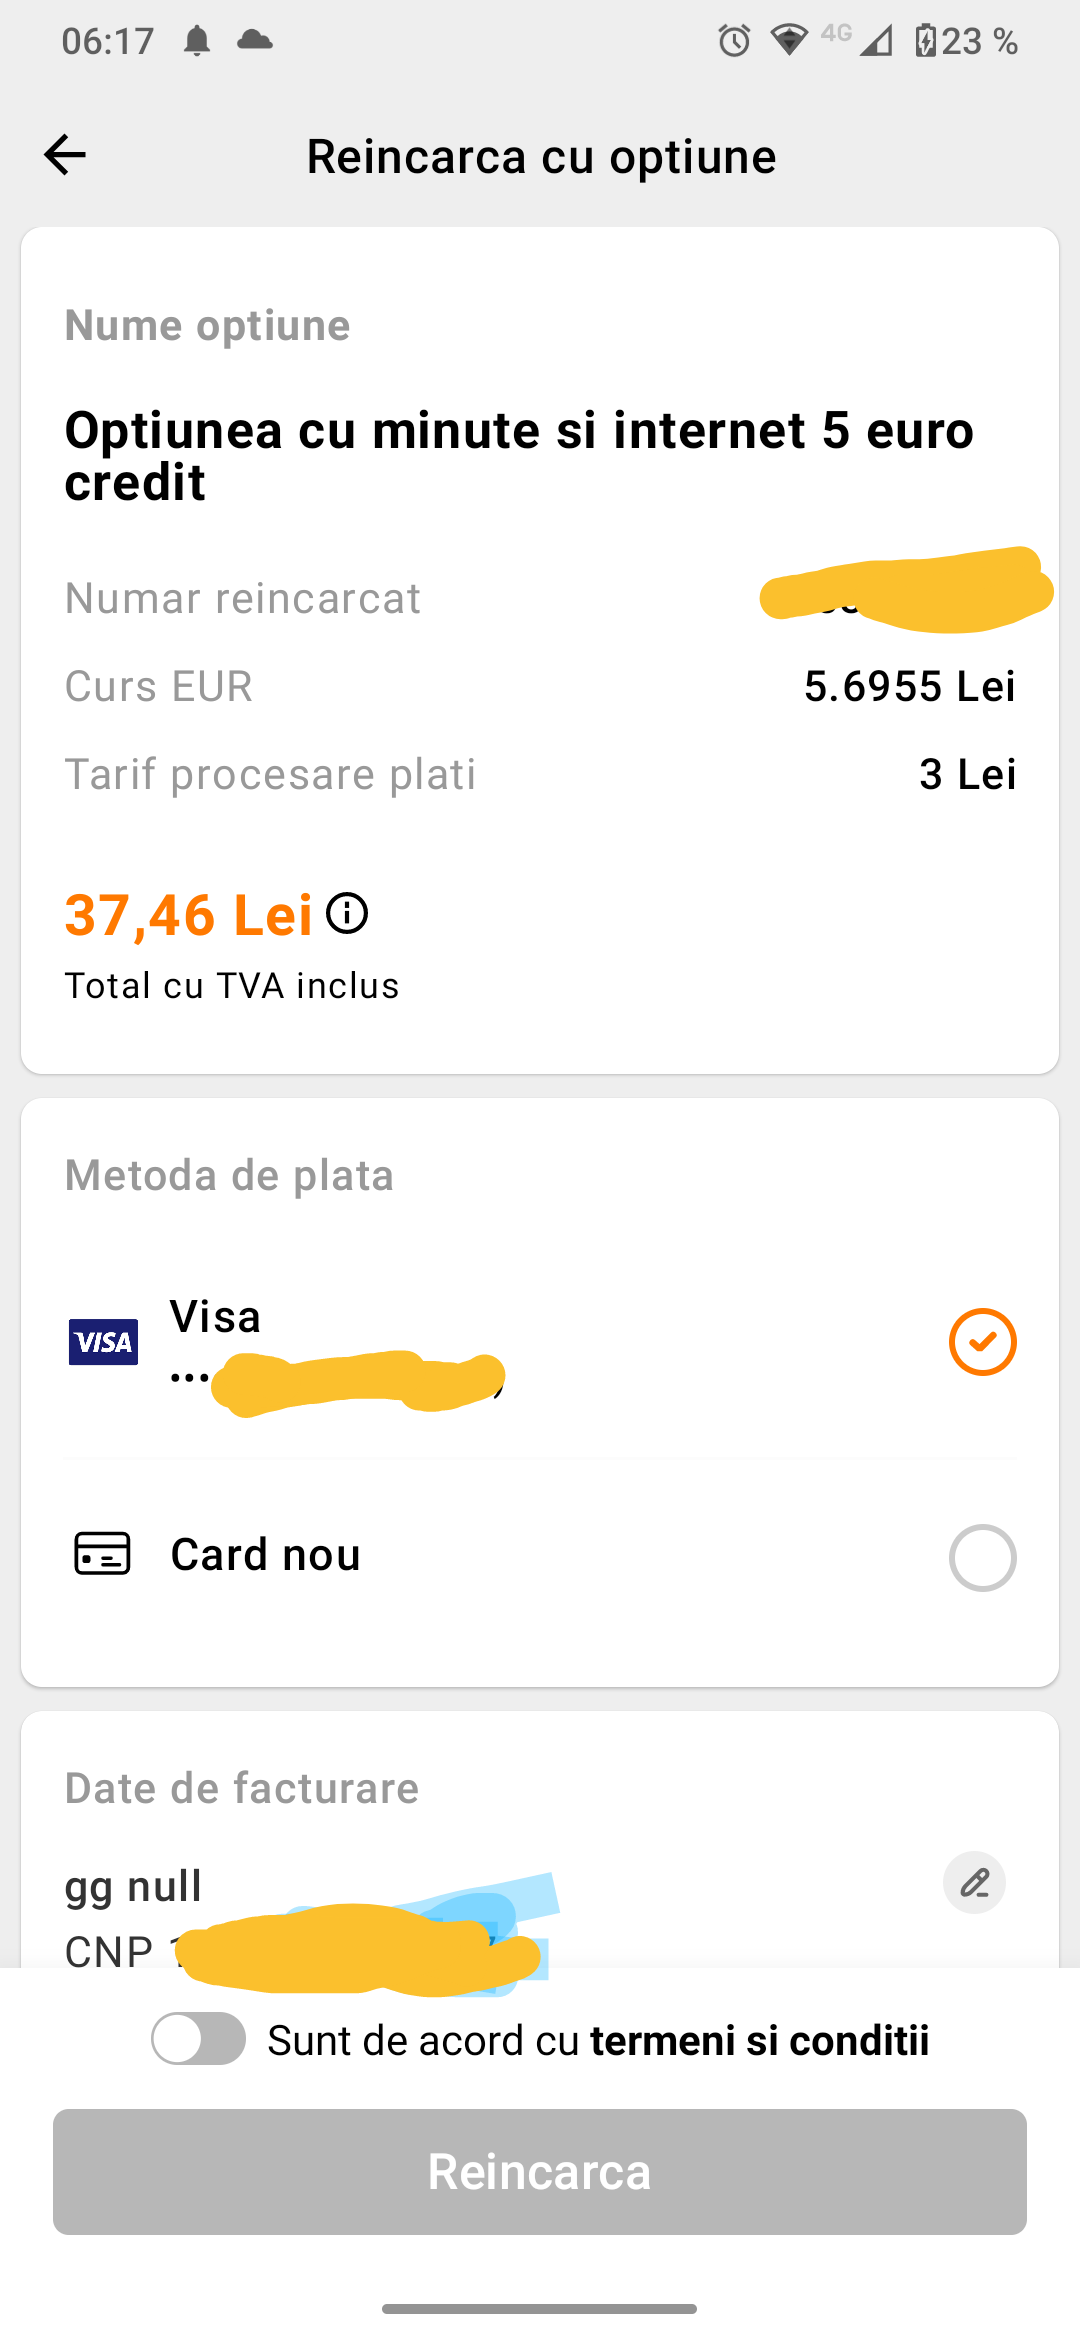
Task: Tap the alarm icon in status bar
Action: click(734, 41)
